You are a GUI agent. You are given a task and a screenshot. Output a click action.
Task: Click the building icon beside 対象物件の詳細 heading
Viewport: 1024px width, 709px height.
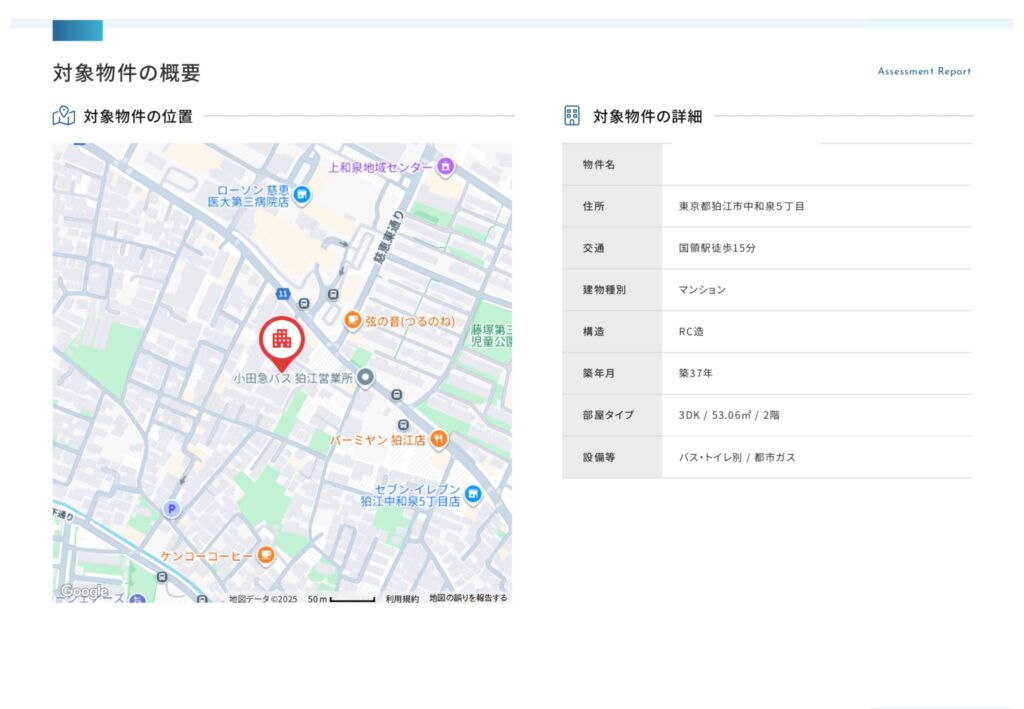(x=571, y=115)
